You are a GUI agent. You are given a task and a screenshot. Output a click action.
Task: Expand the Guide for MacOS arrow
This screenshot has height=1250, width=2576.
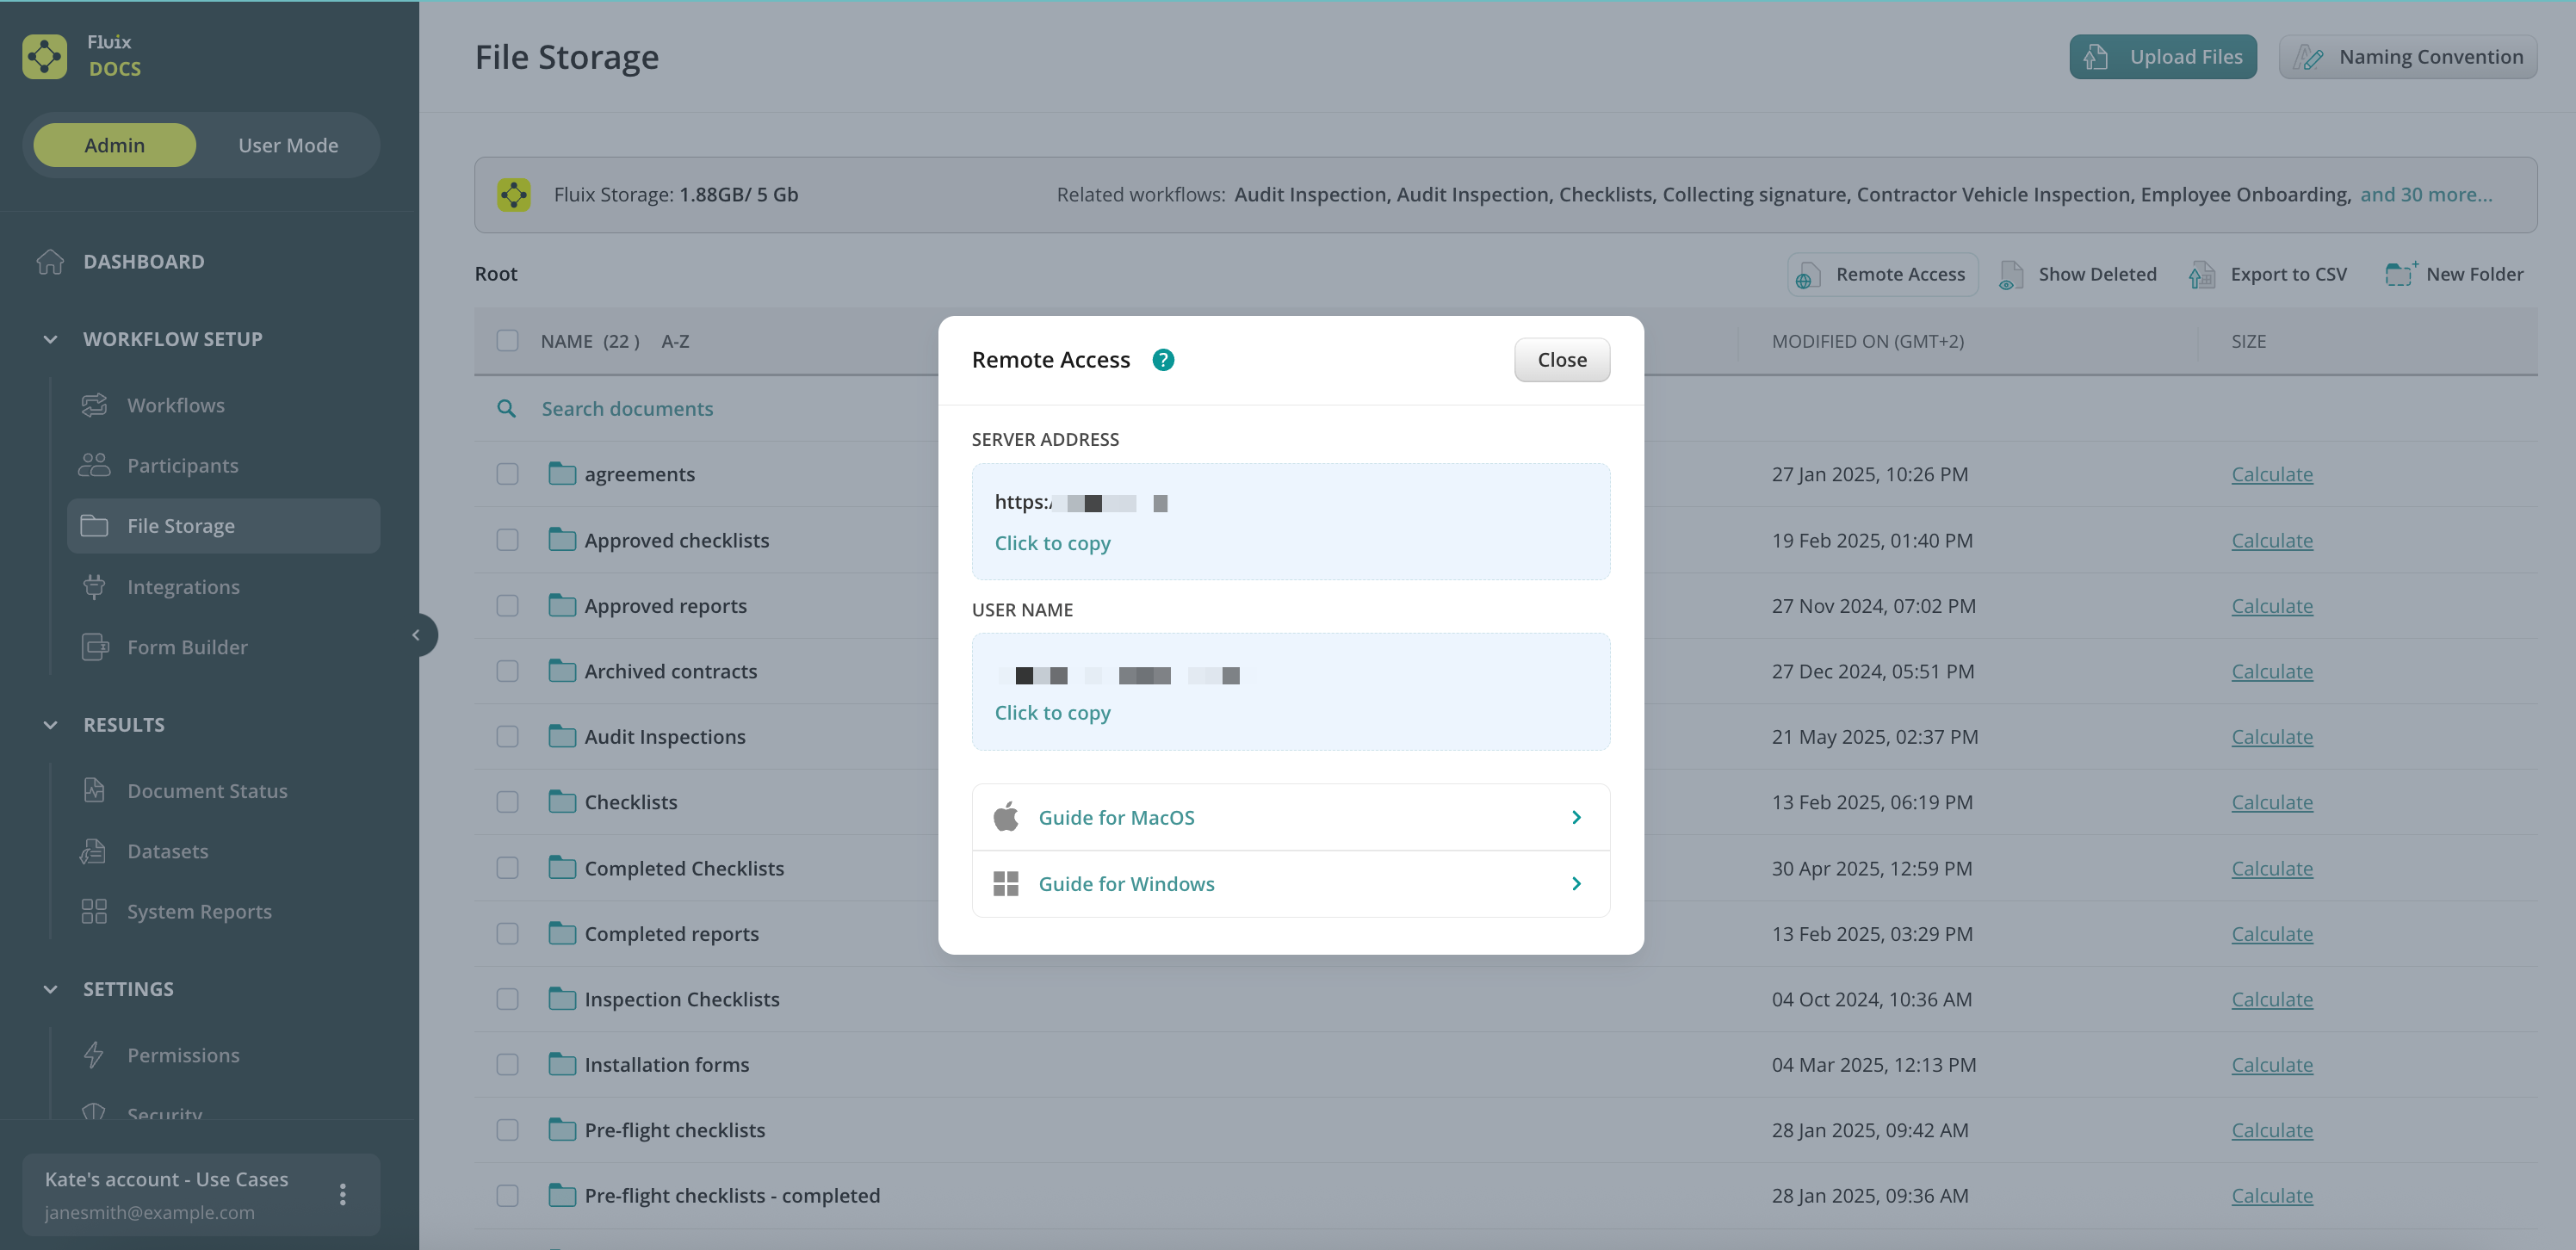coord(1576,818)
